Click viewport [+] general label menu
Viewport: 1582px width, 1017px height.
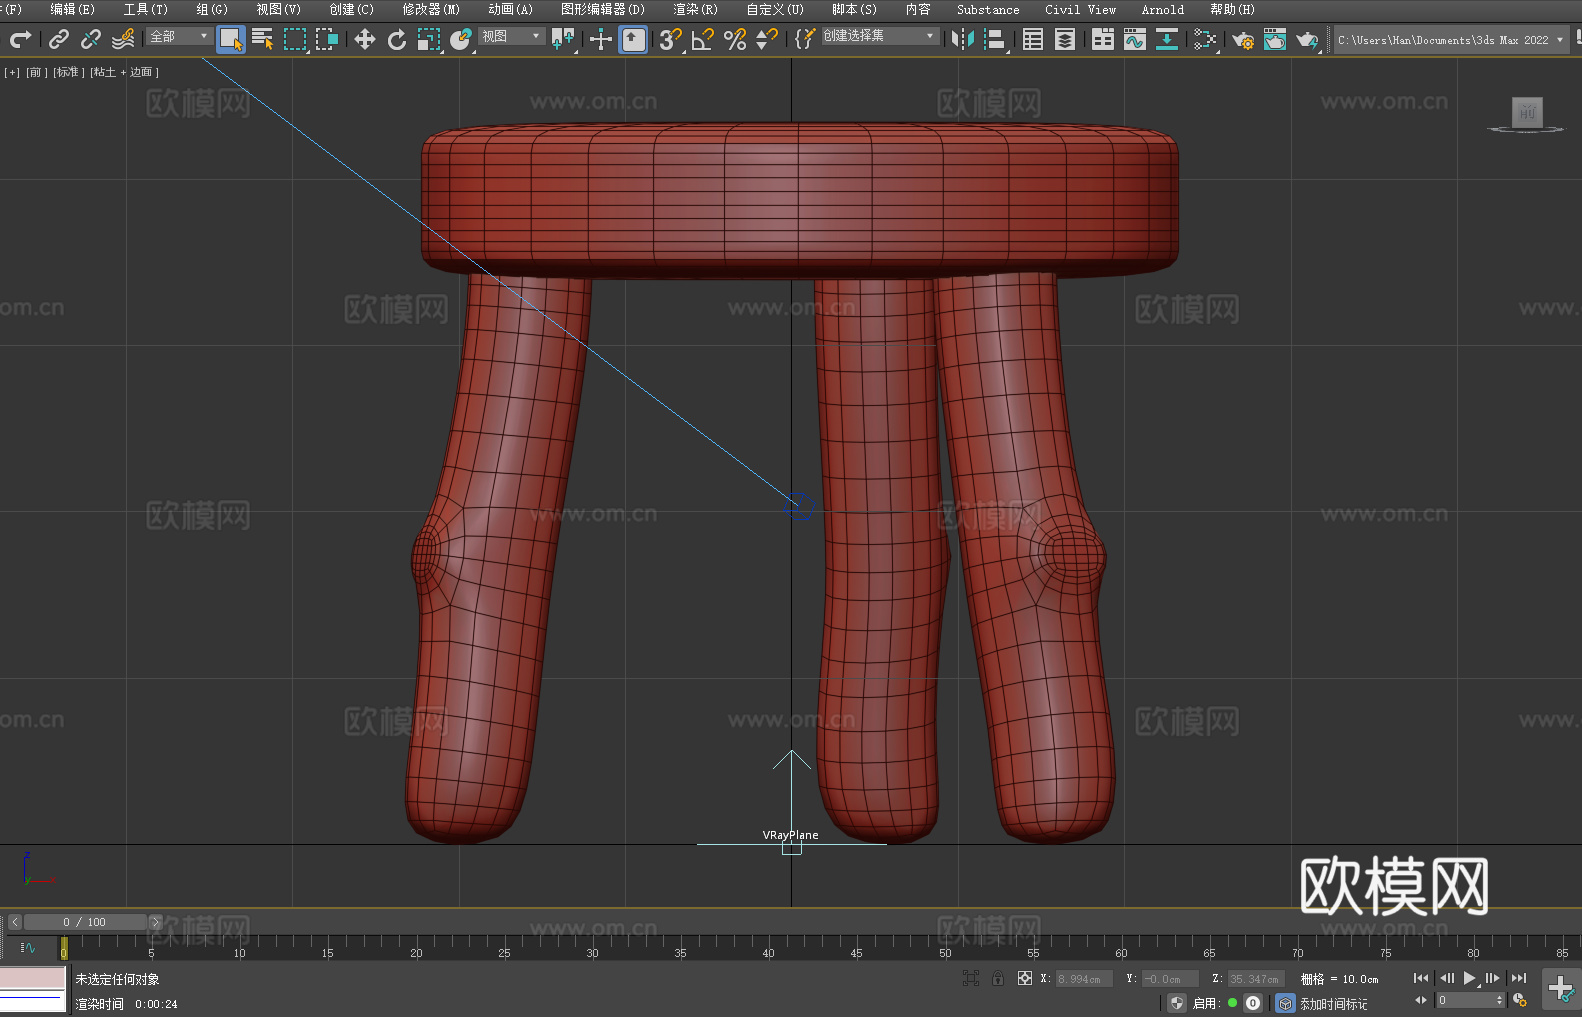pyautogui.click(x=12, y=72)
